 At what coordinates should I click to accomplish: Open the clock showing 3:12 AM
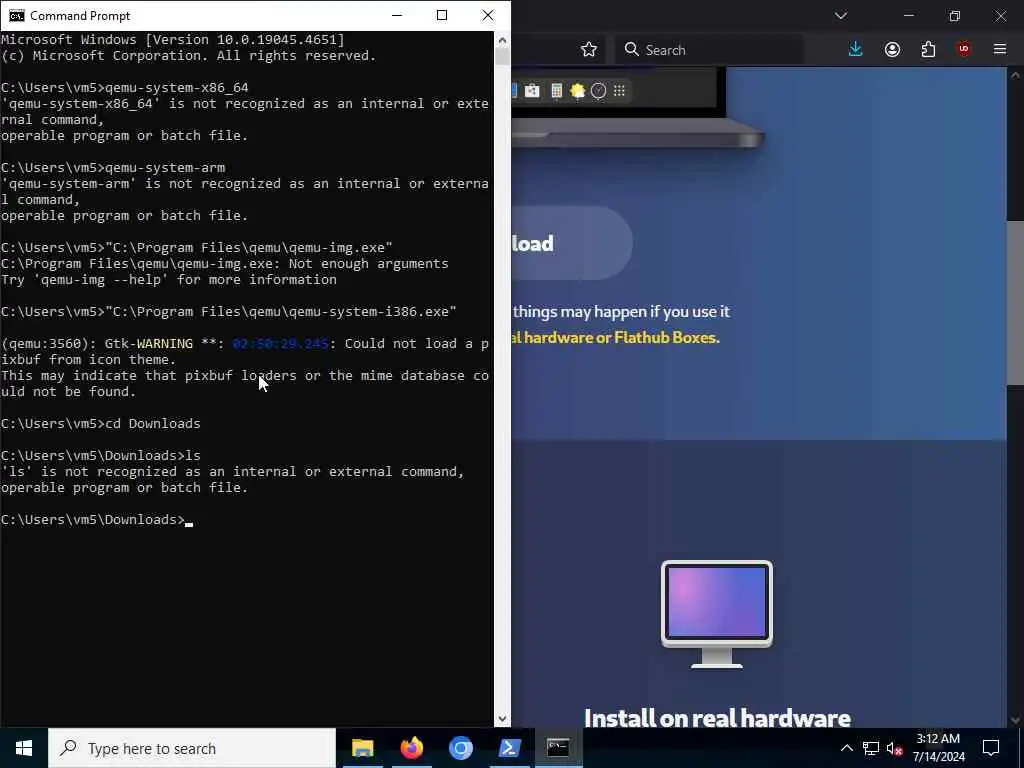pos(938,748)
